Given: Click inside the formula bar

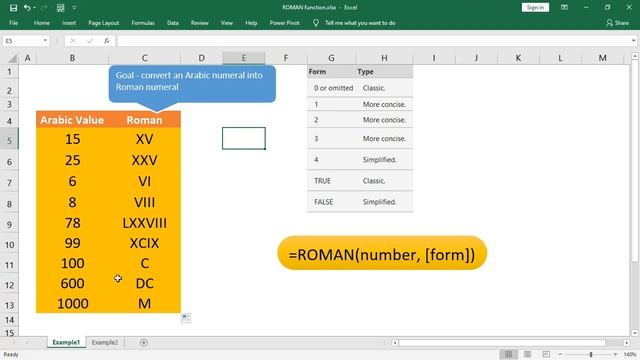Looking at the screenshot, I should 373,41.
